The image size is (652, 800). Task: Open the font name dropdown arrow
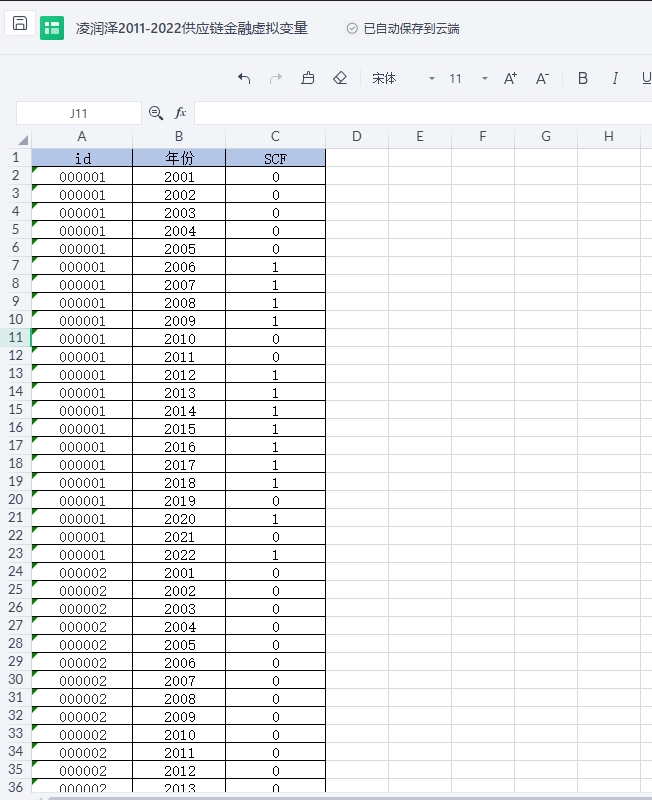[432, 79]
